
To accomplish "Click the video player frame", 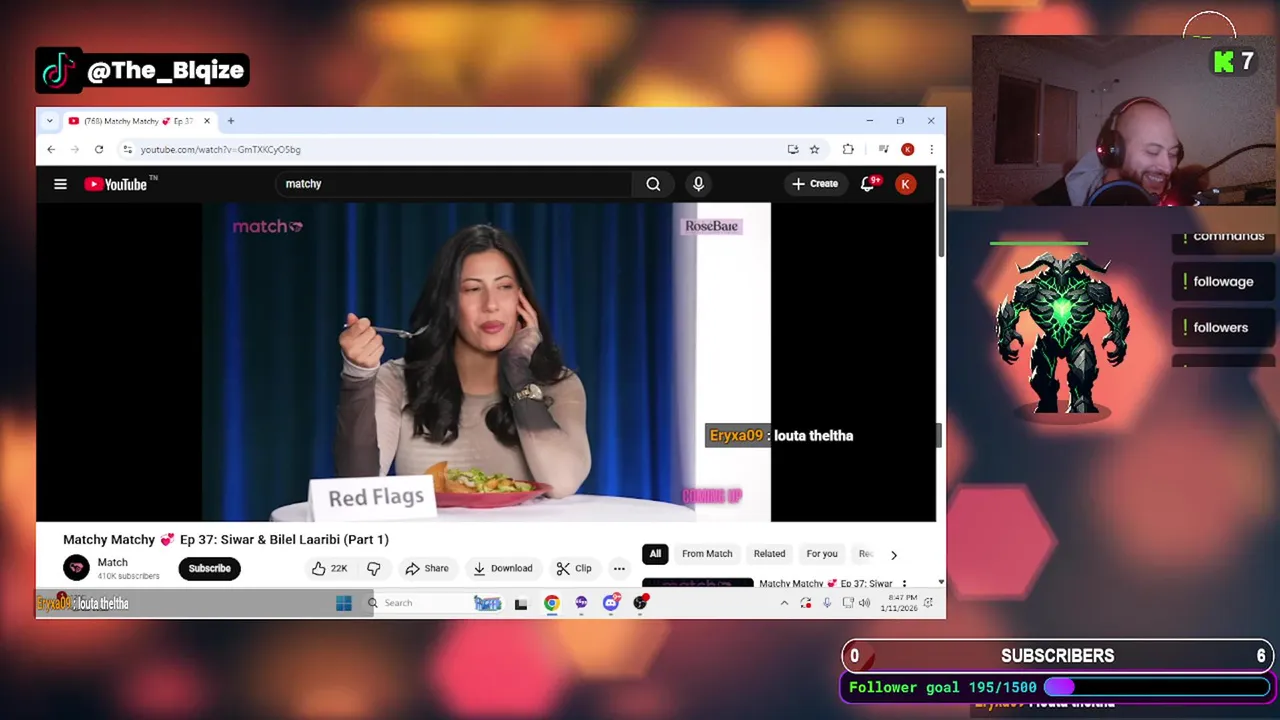I will [486, 362].
